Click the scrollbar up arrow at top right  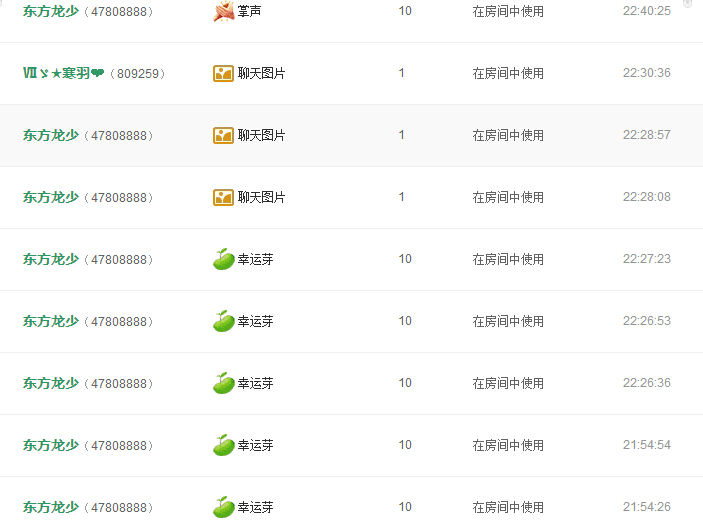pos(687,4)
